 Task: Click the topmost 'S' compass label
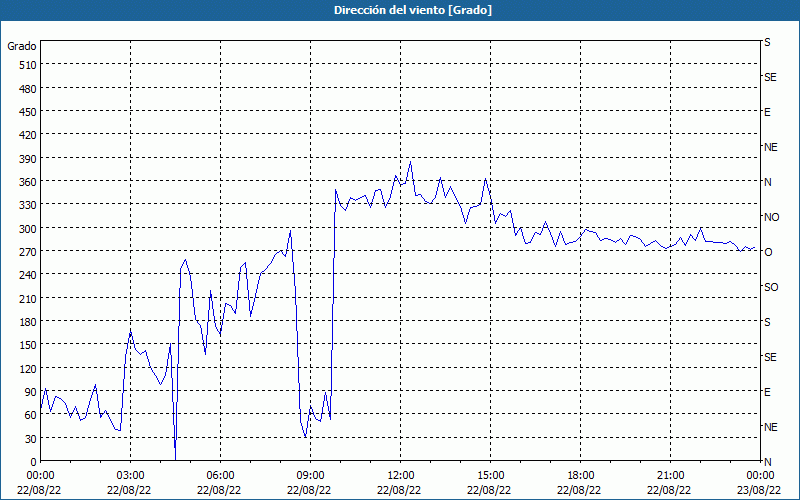tap(767, 42)
